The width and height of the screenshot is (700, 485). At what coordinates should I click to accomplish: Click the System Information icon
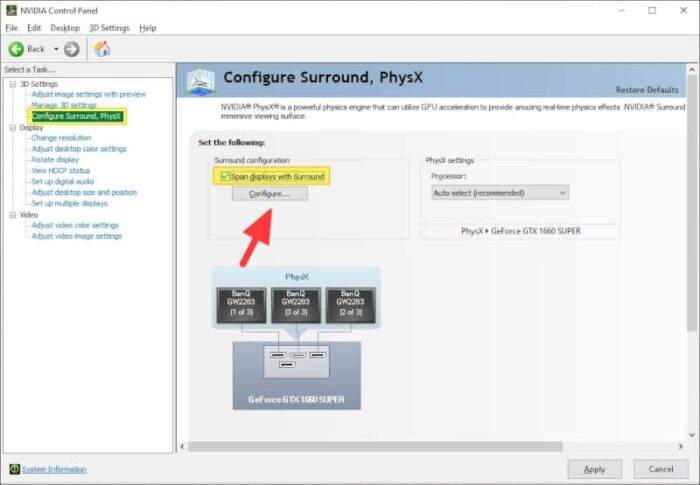[x=15, y=469]
